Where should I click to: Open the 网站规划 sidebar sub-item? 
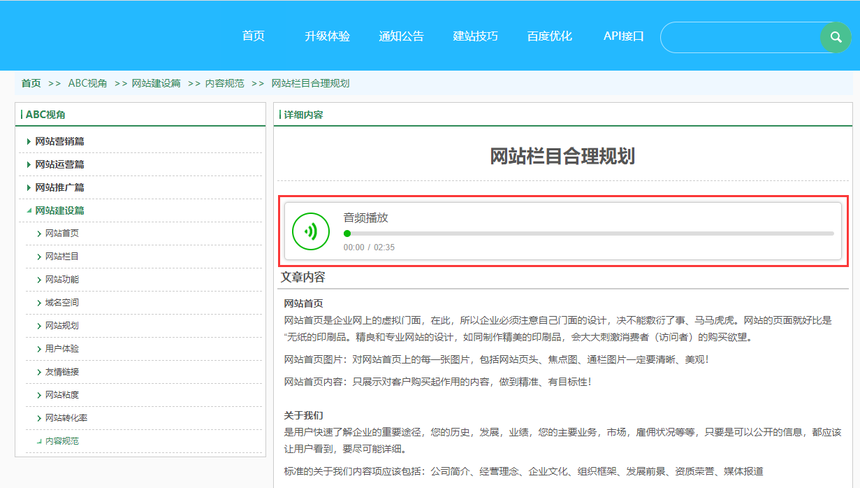coord(62,326)
